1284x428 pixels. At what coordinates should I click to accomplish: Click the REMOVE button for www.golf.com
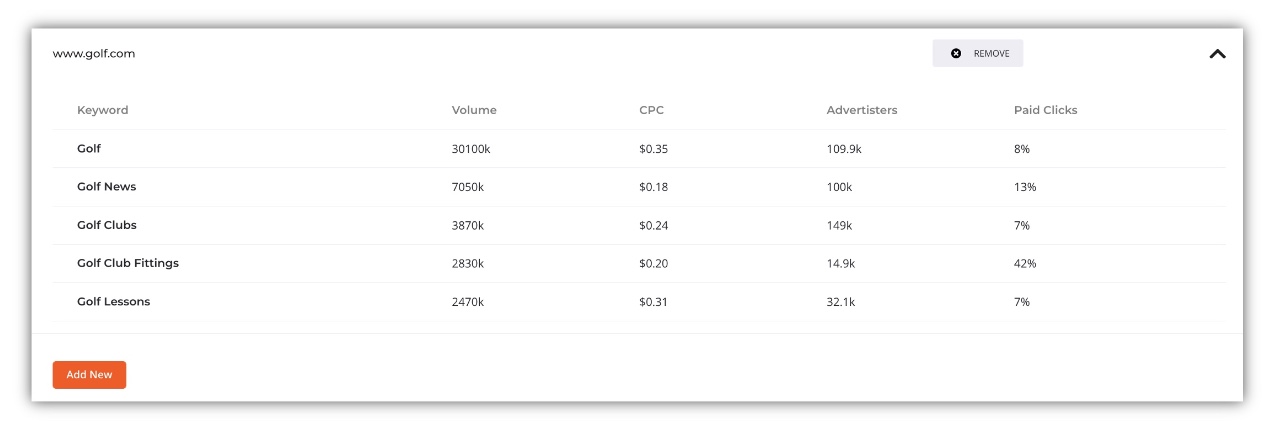pos(977,54)
